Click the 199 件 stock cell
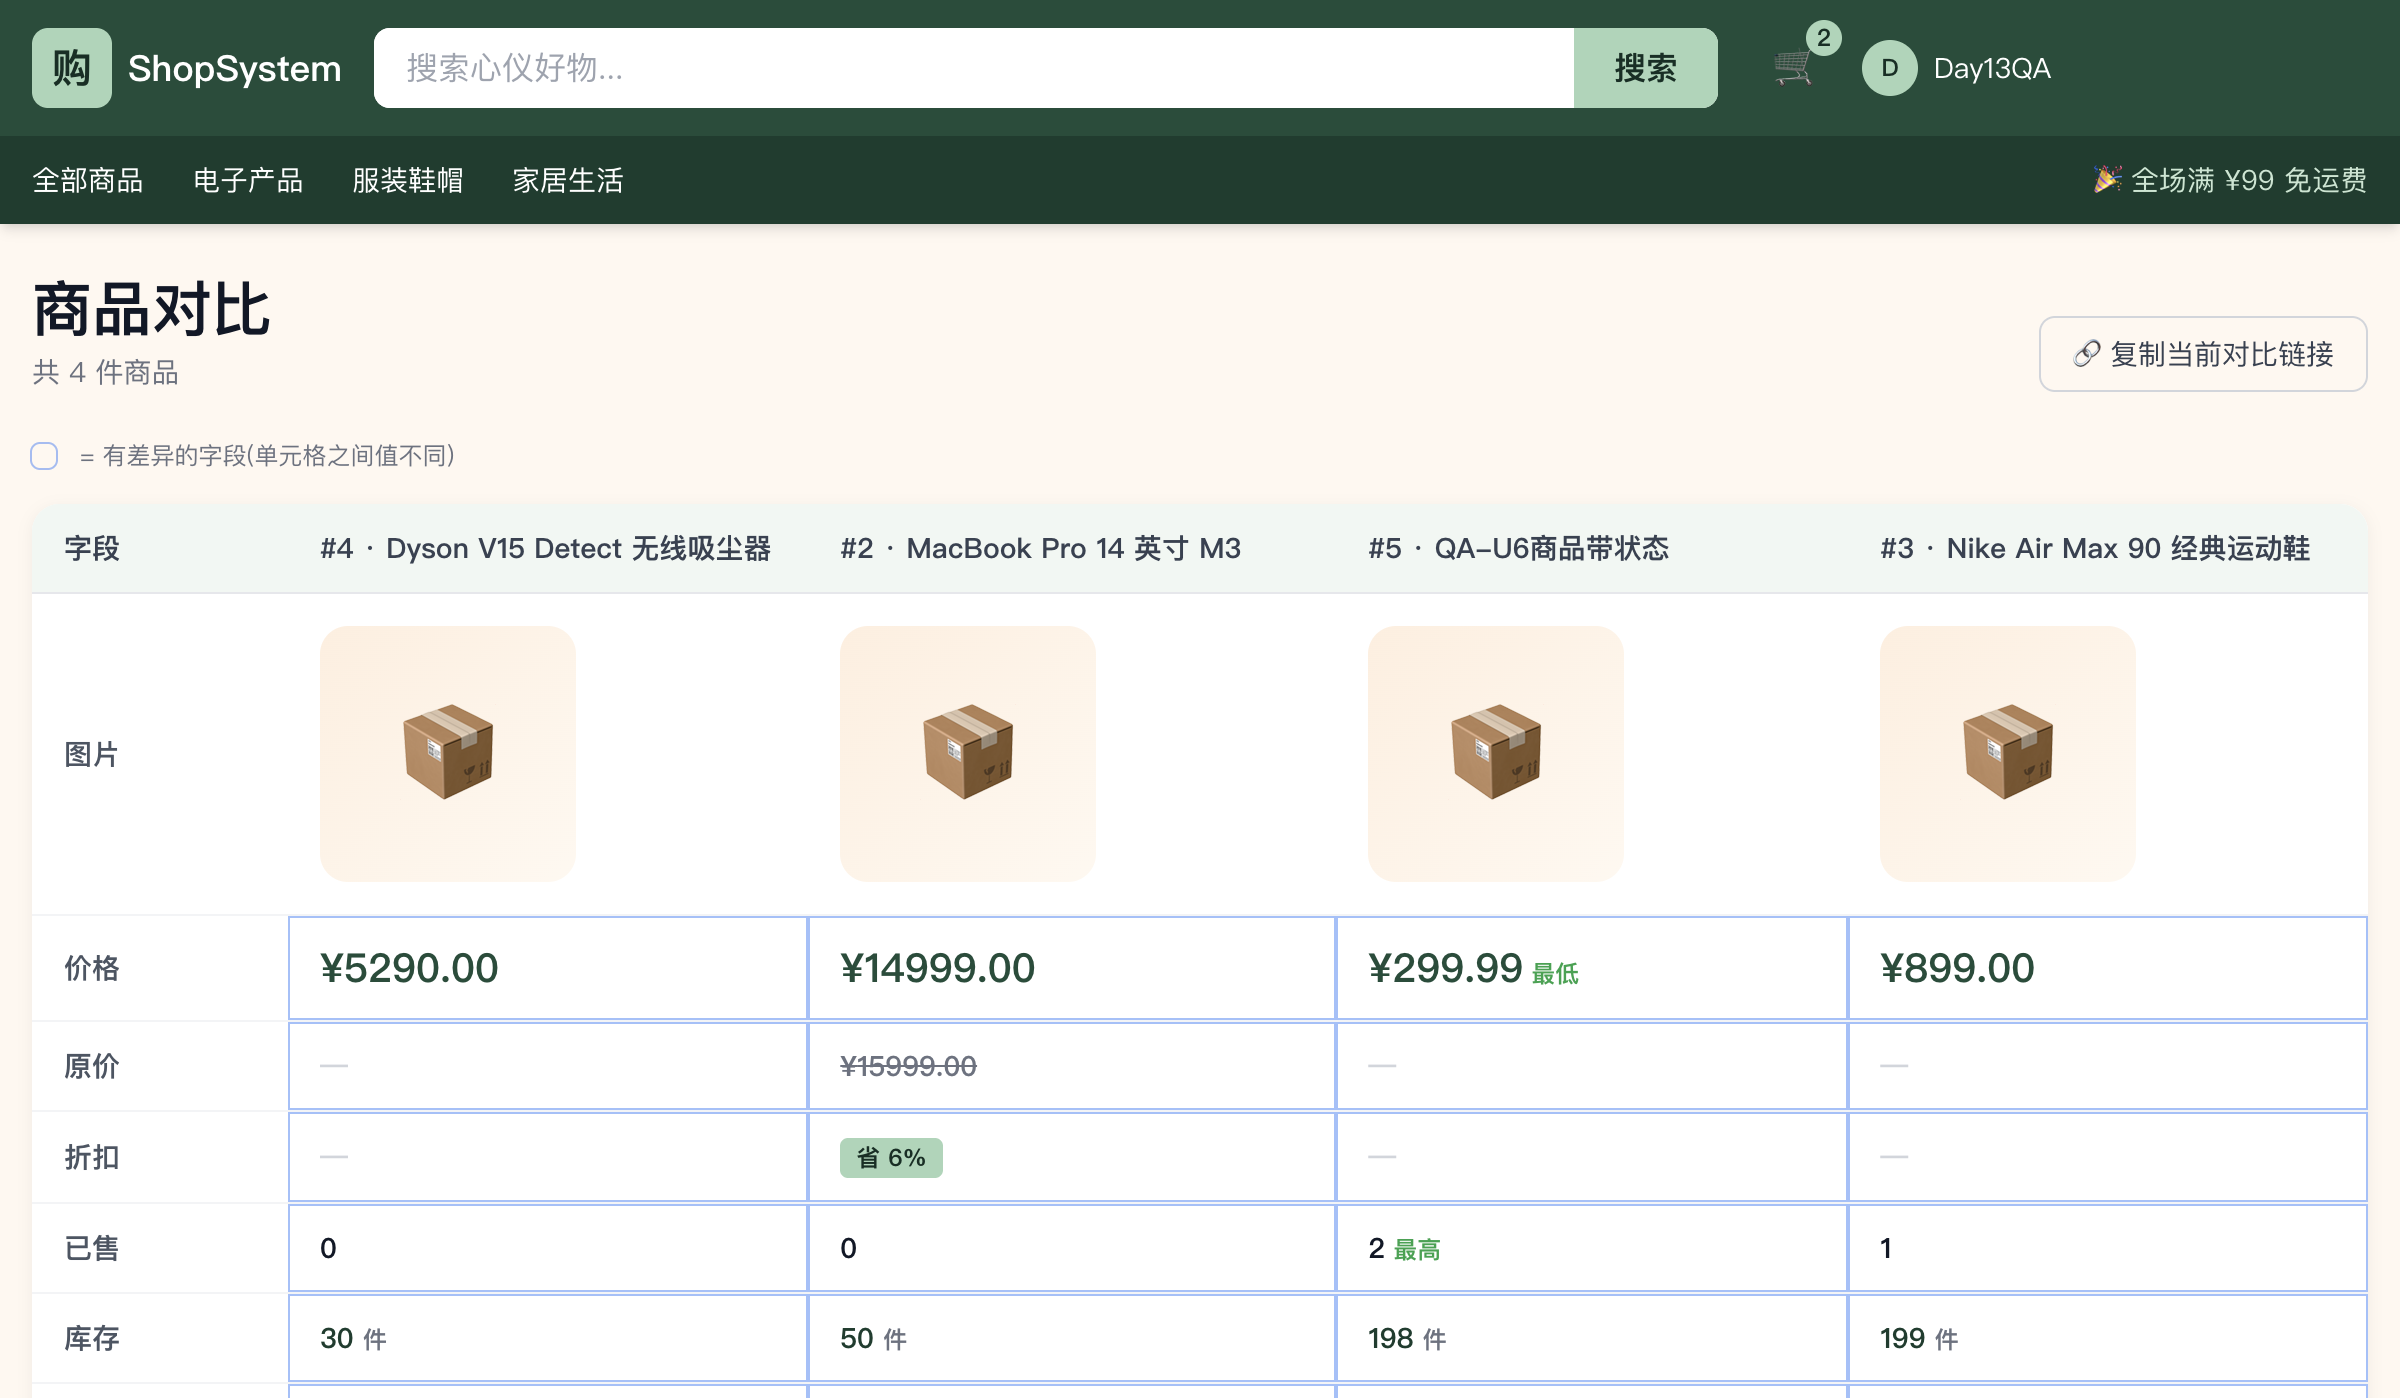Image resolution: width=2400 pixels, height=1398 pixels. pyautogui.click(x=2108, y=1338)
